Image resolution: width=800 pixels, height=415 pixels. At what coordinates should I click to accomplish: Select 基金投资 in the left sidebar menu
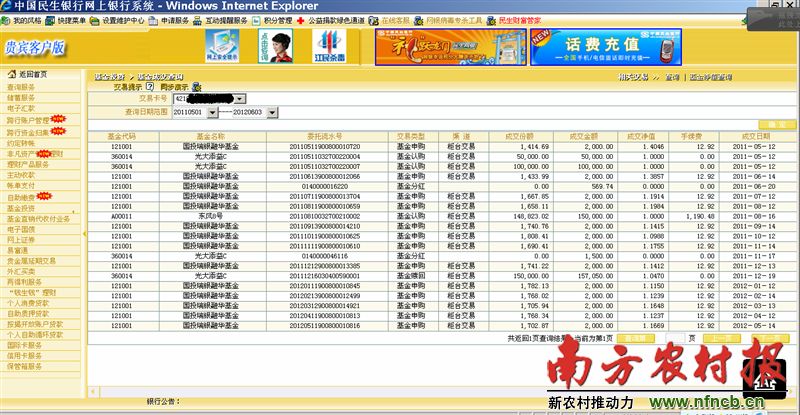click(22, 207)
